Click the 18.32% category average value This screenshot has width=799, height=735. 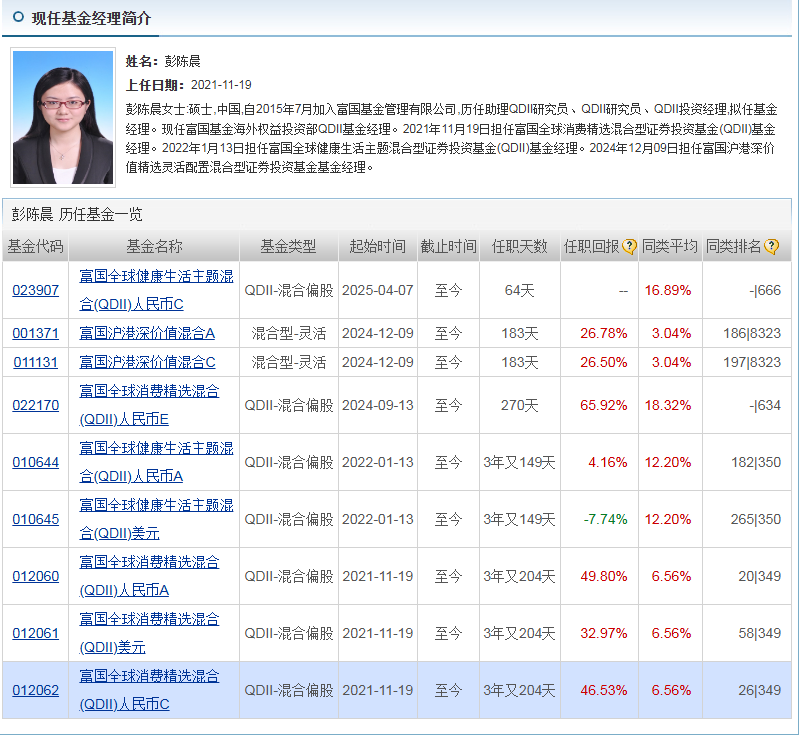pos(668,405)
